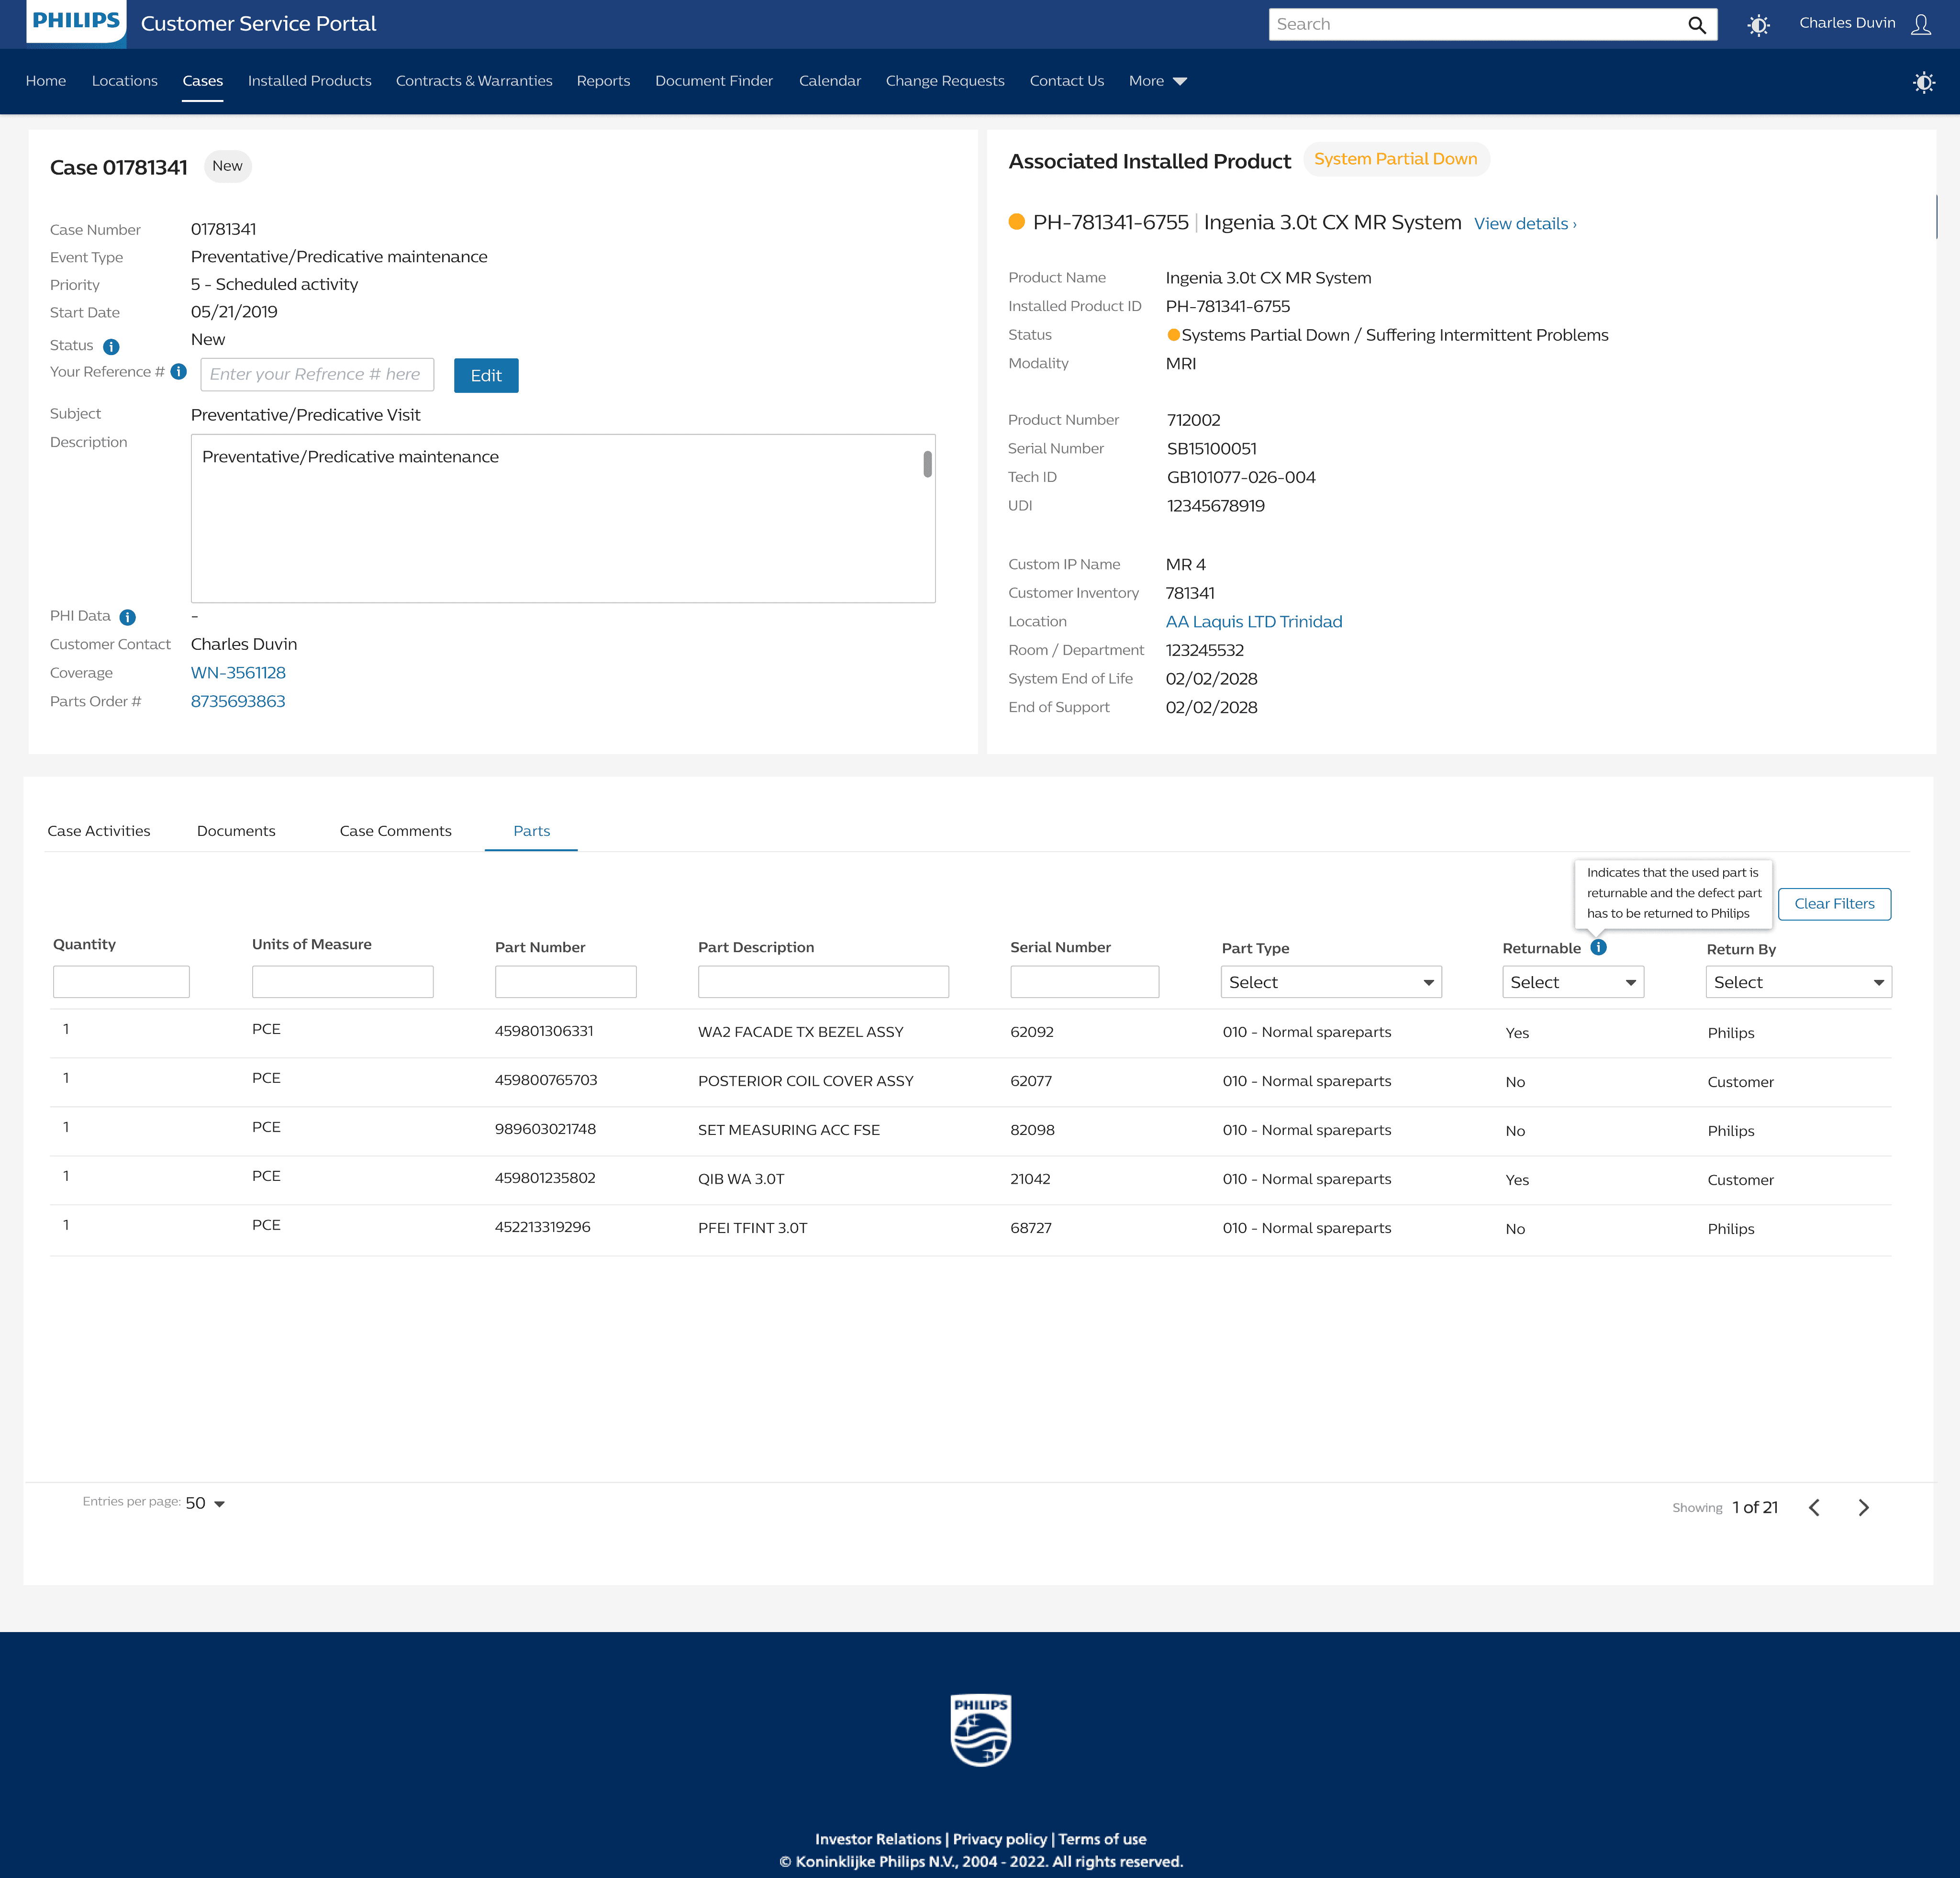The image size is (1960, 1878).
Task: Click the Your Reference # info icon
Action: coord(179,372)
